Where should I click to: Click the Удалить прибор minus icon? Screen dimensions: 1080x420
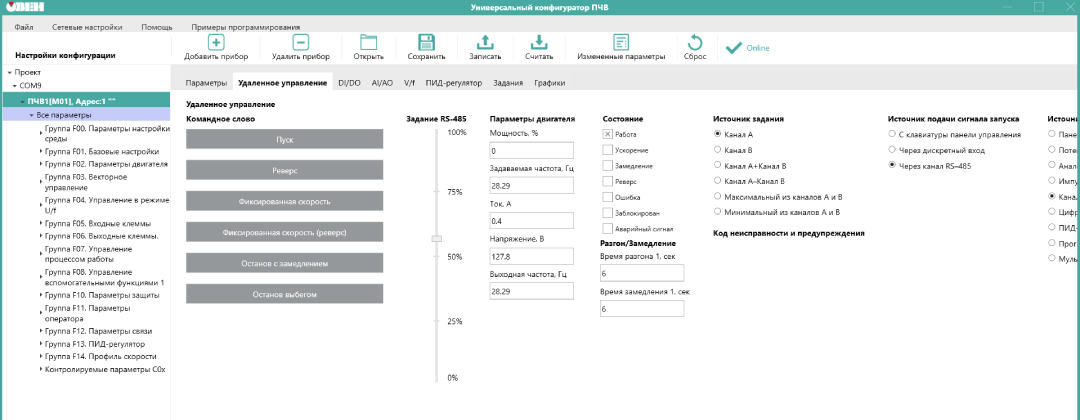(x=300, y=42)
